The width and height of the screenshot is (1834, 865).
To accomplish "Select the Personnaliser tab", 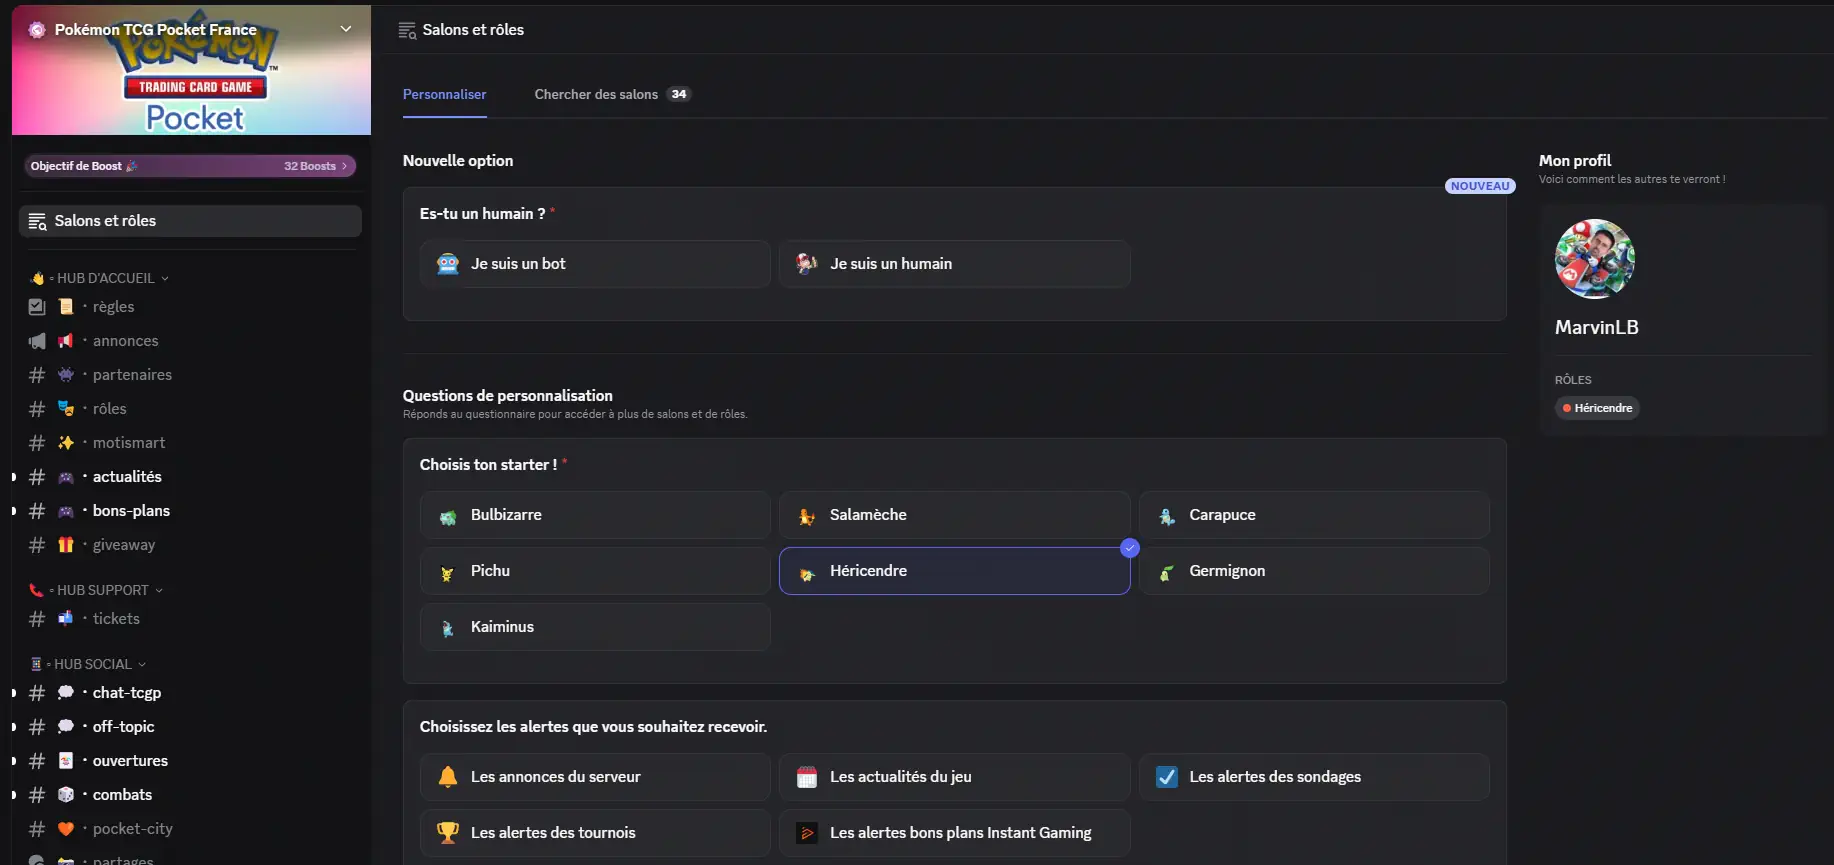I will coord(444,94).
